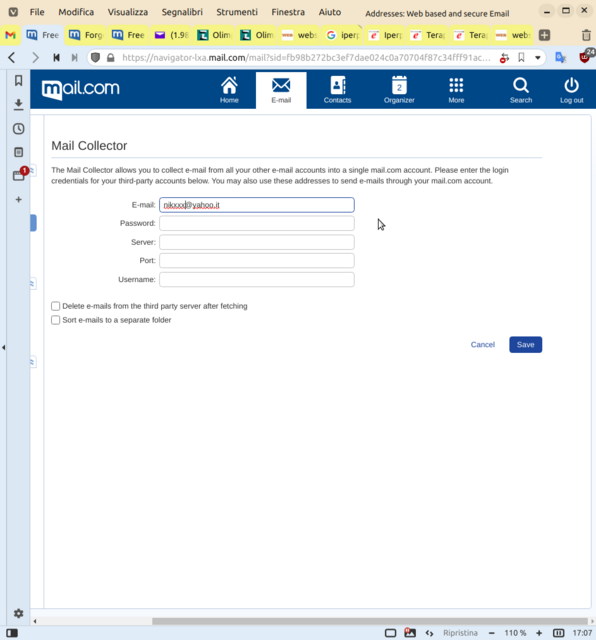The width and height of the screenshot is (596, 640).
Task: Switch to the (1.98 mail tab
Action: click(x=171, y=35)
